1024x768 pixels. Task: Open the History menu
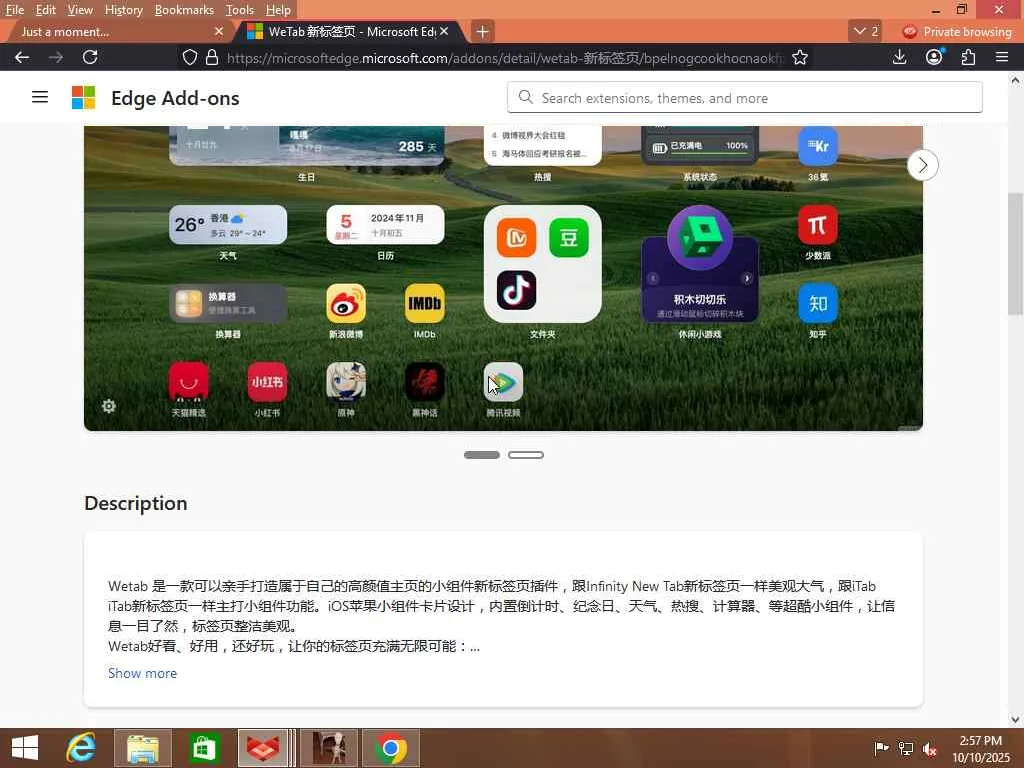pos(123,10)
